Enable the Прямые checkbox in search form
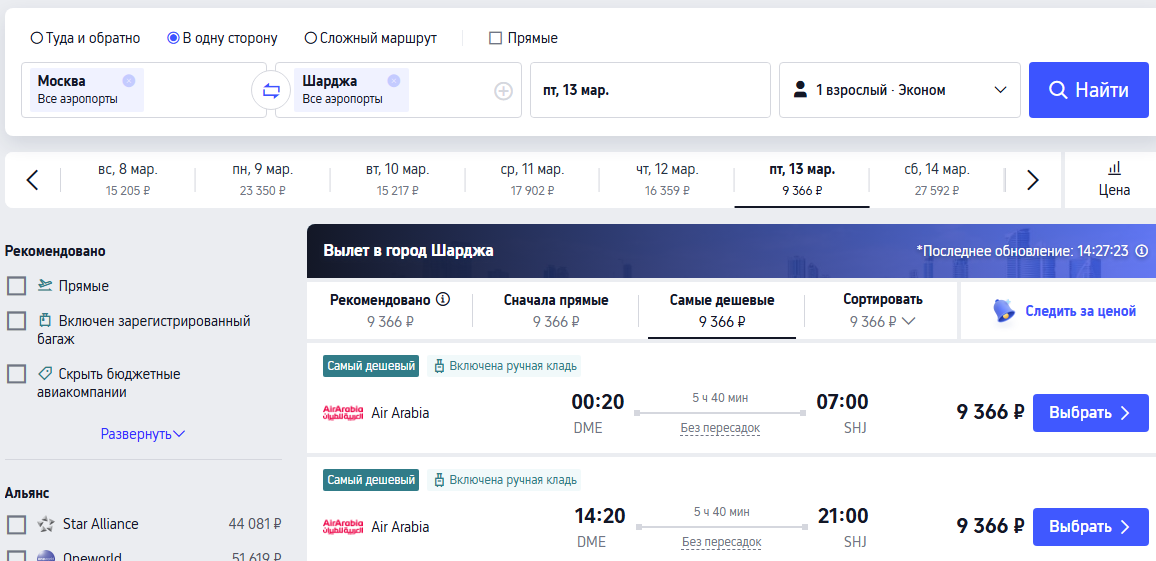 click(x=495, y=38)
